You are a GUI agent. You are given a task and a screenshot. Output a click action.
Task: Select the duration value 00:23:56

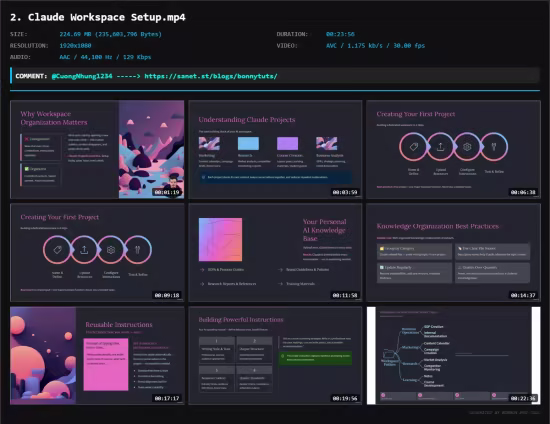340,34
